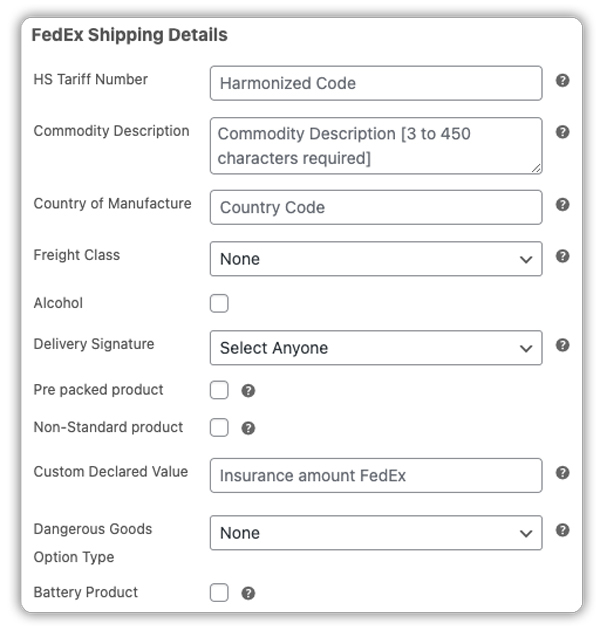600x630 pixels.
Task: Expand Delivery Signature Select Anyone dropdown
Action: pos(375,348)
